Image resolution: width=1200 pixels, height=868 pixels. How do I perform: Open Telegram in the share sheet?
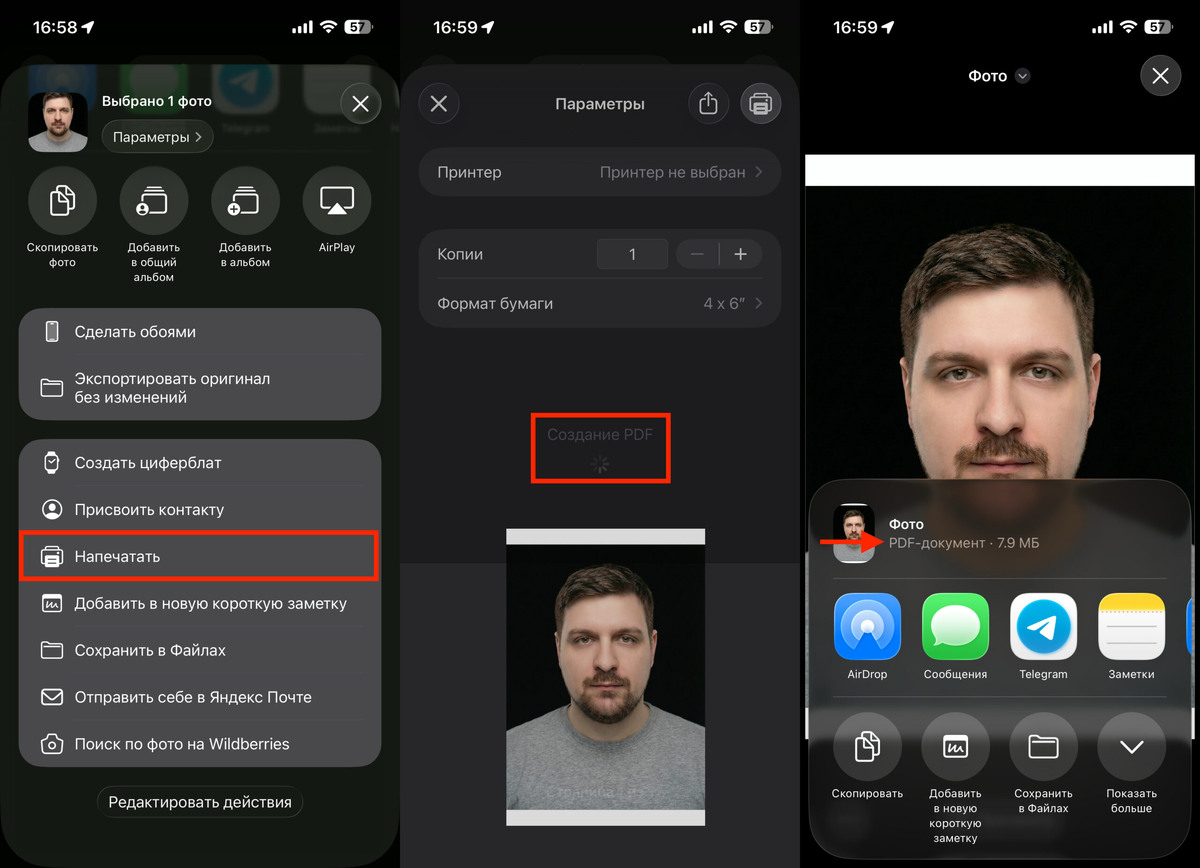1043,627
